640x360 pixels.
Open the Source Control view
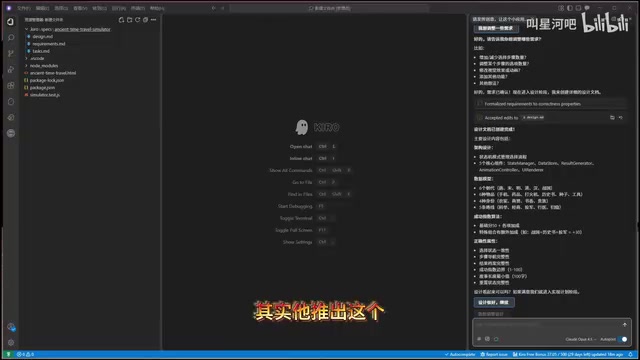(11, 53)
